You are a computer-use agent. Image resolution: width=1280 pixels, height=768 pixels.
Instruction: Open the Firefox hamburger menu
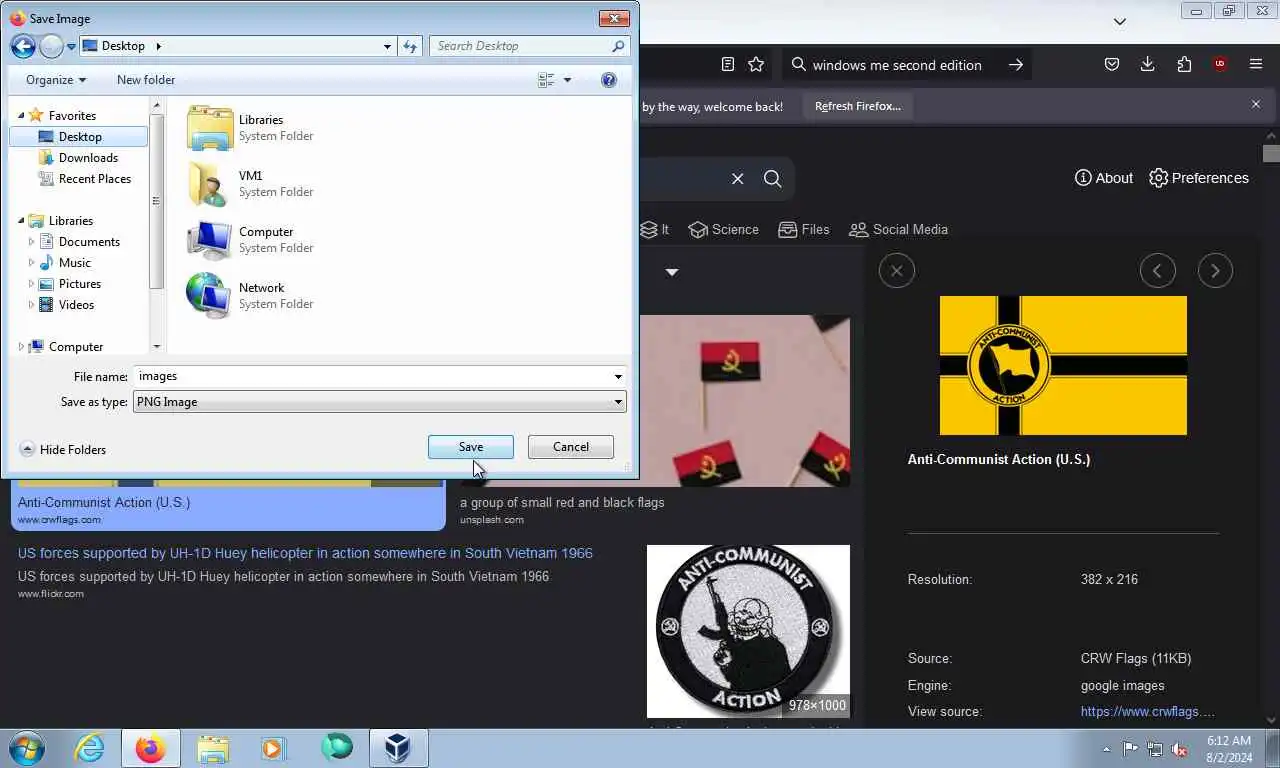[1256, 65]
